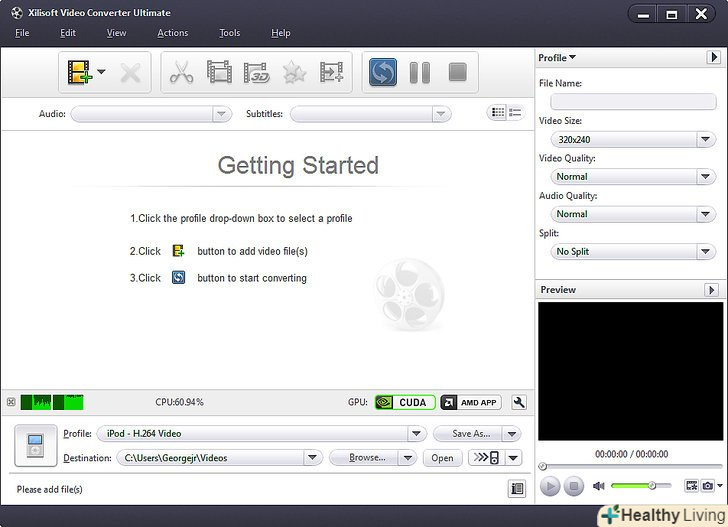Switch to thumbnail list view
The width and height of the screenshot is (728, 527).
pyautogui.click(x=497, y=113)
